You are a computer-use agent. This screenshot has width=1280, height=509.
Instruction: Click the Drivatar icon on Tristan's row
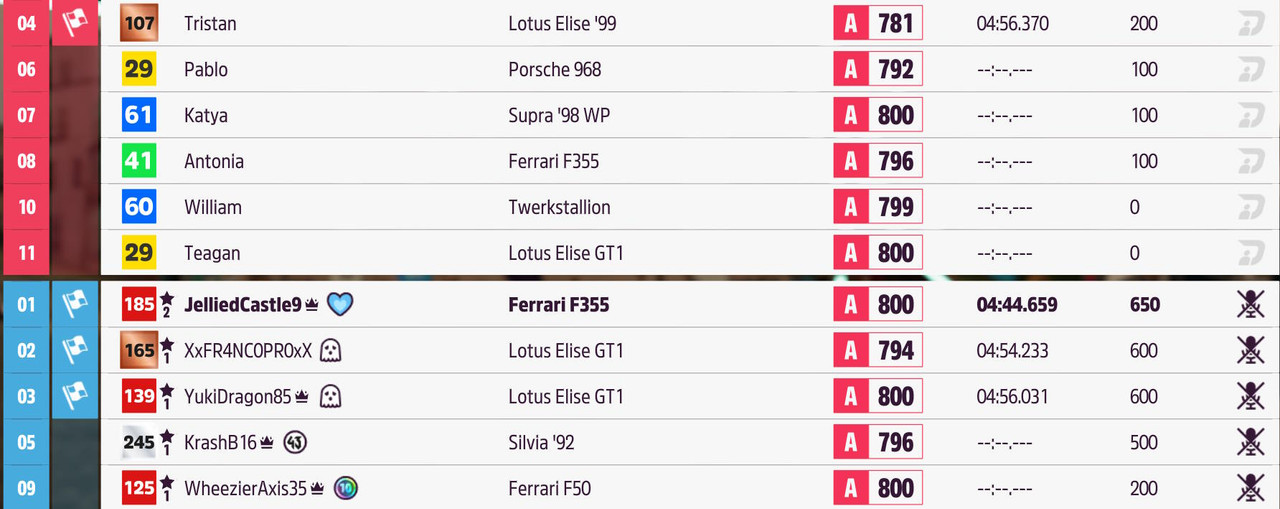(1251, 23)
